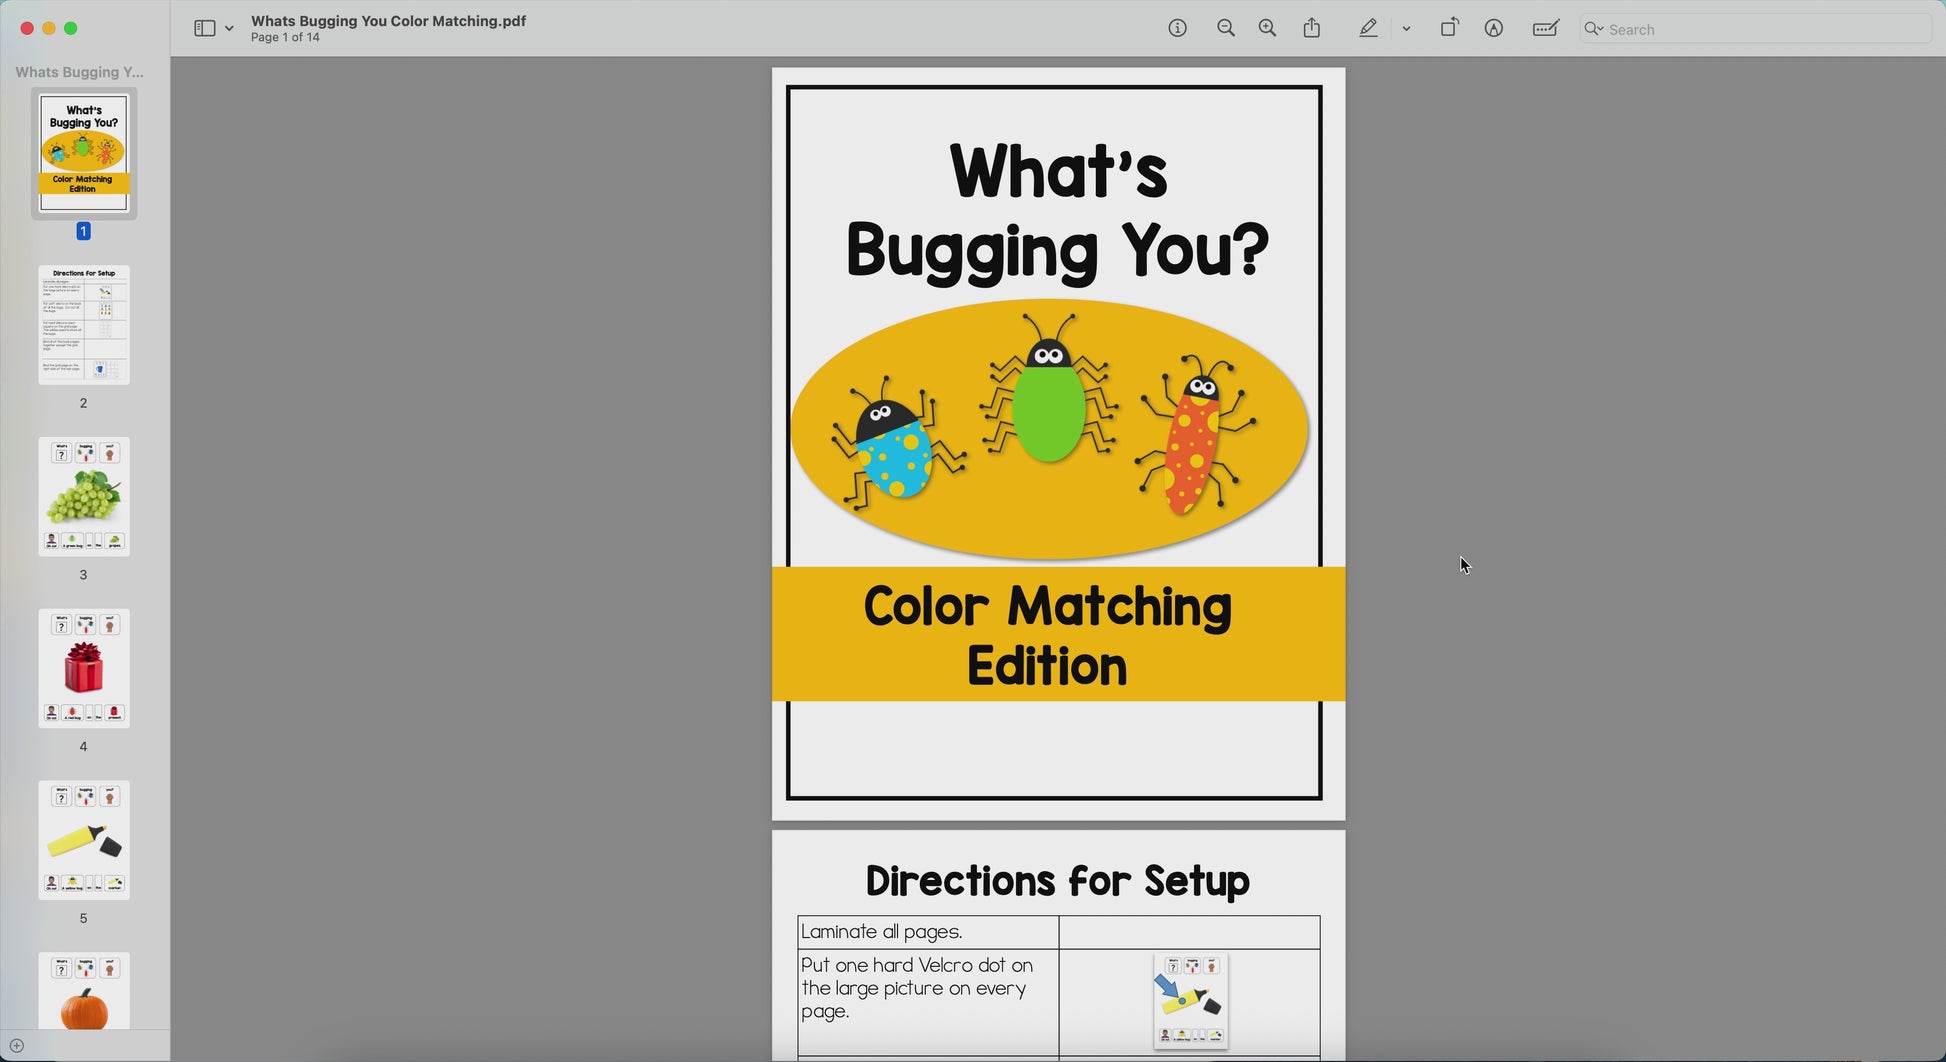Select the Highlight pen tool
The image size is (1946, 1062).
[1368, 29]
